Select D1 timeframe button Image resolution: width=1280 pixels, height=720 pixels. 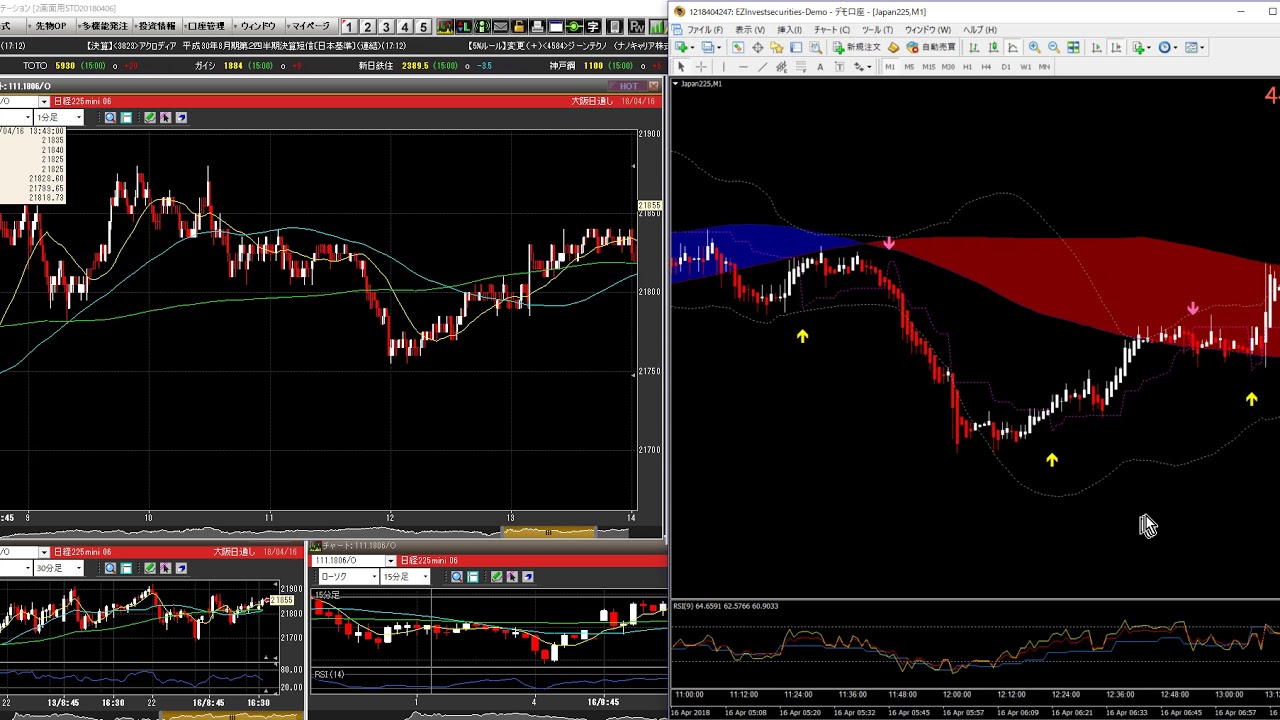coord(1006,67)
